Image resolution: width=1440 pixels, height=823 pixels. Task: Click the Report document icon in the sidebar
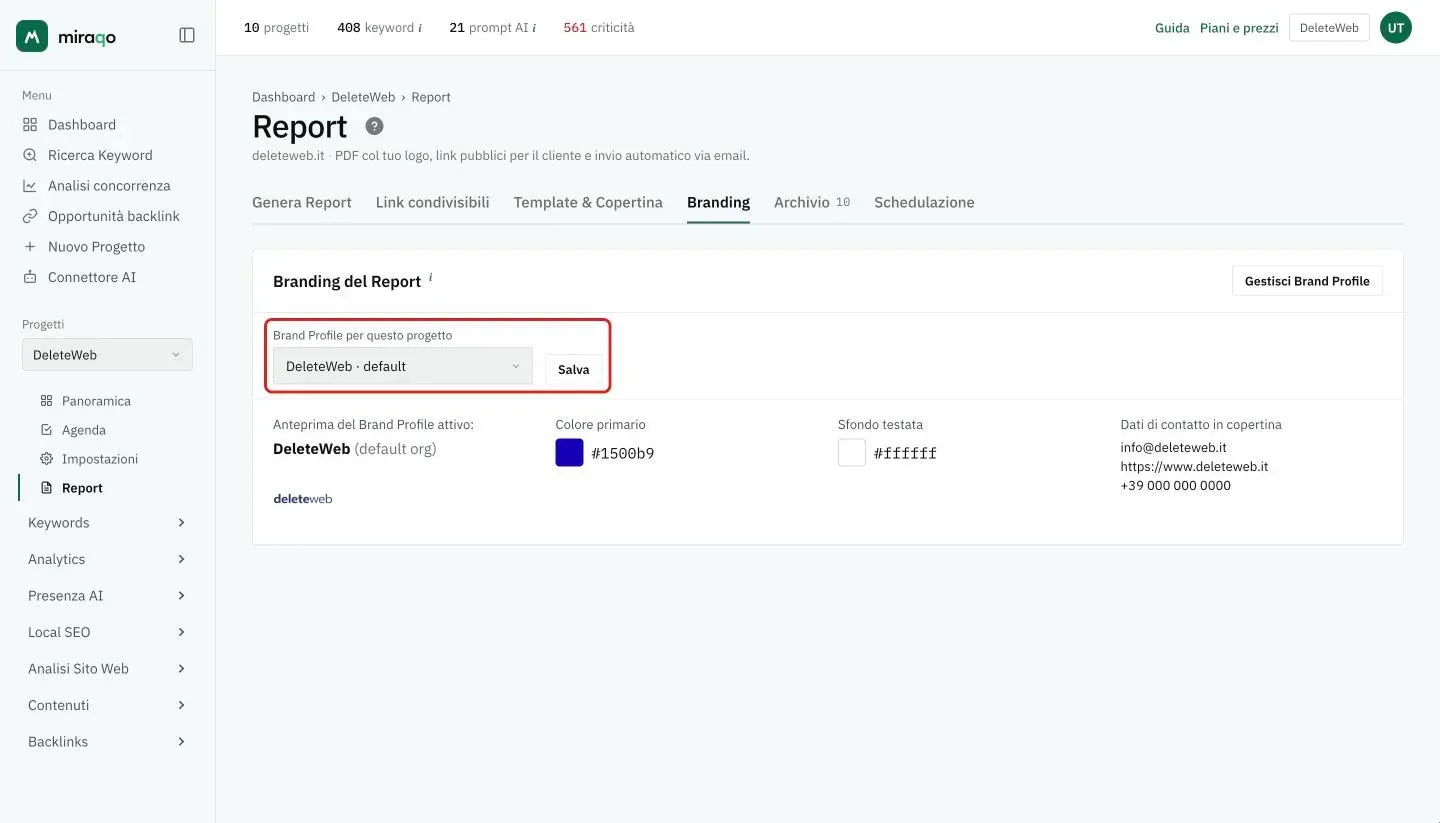pyautogui.click(x=46, y=488)
